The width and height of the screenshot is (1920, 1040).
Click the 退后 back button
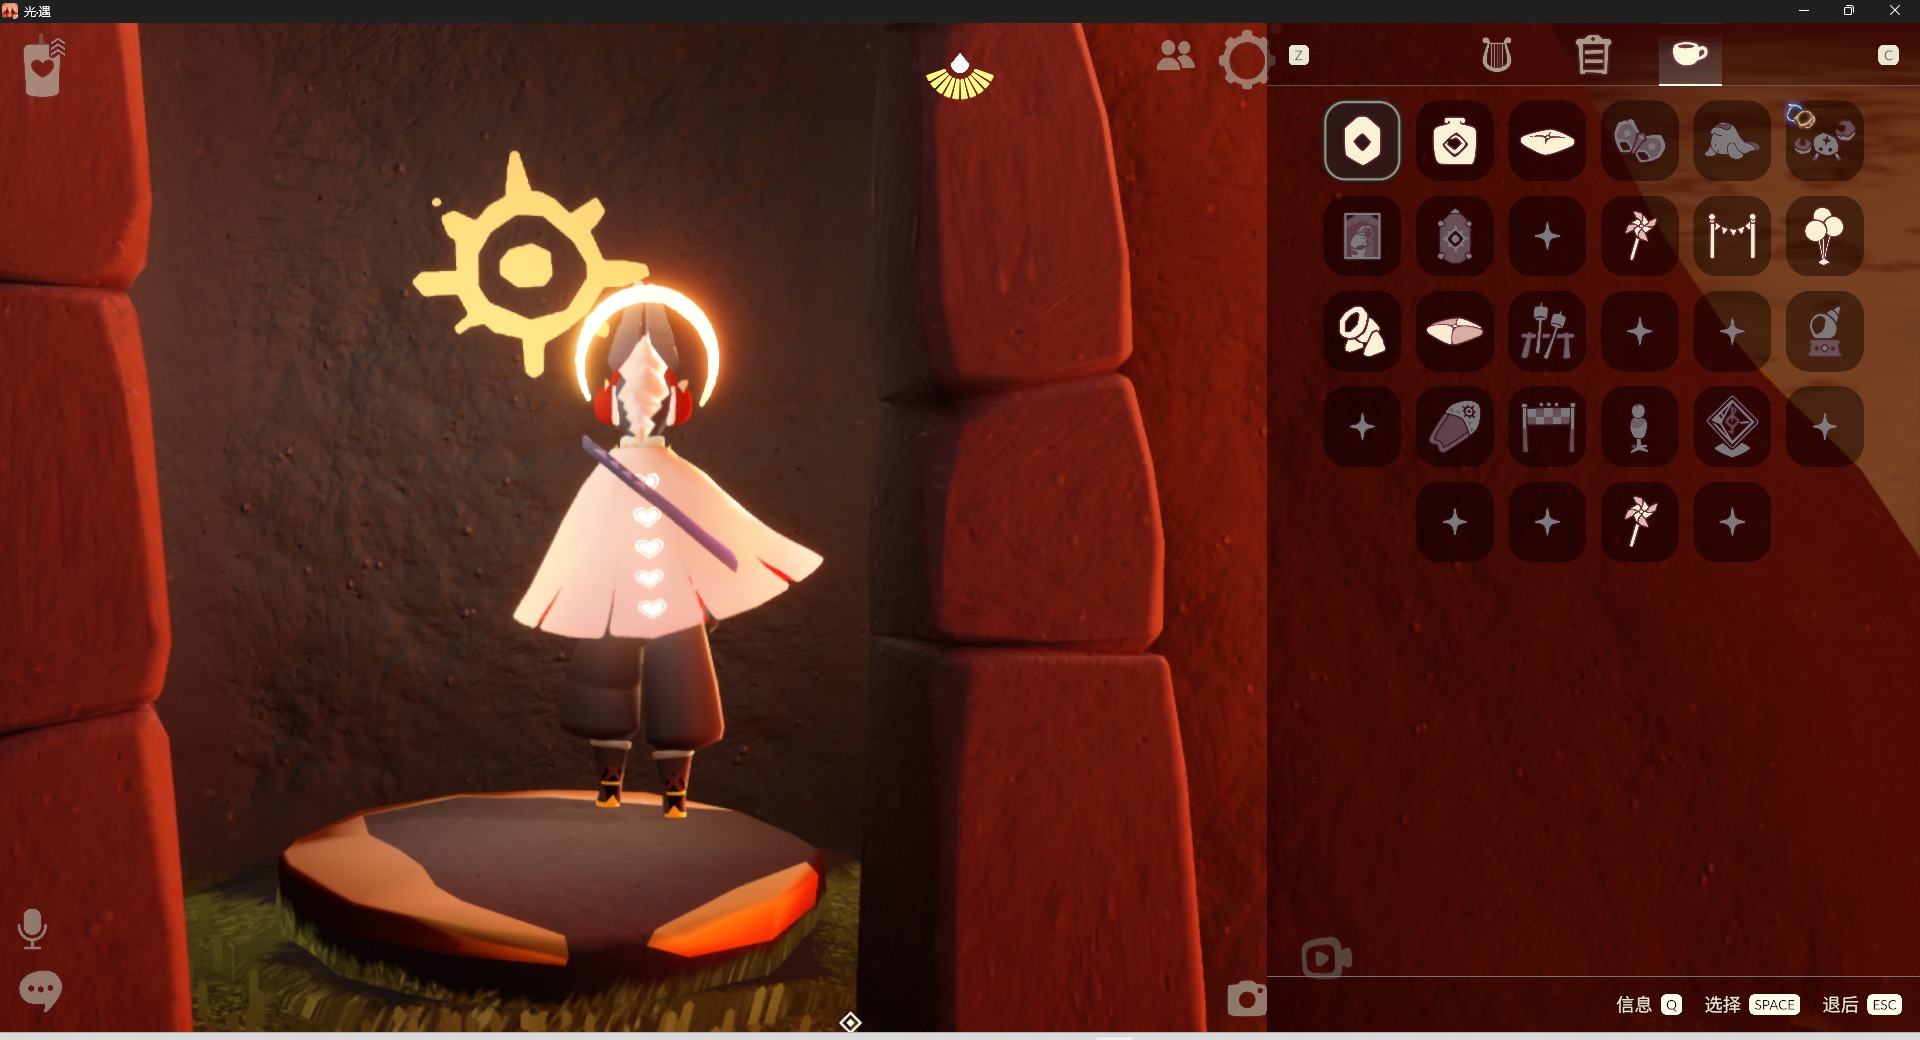(1861, 1004)
